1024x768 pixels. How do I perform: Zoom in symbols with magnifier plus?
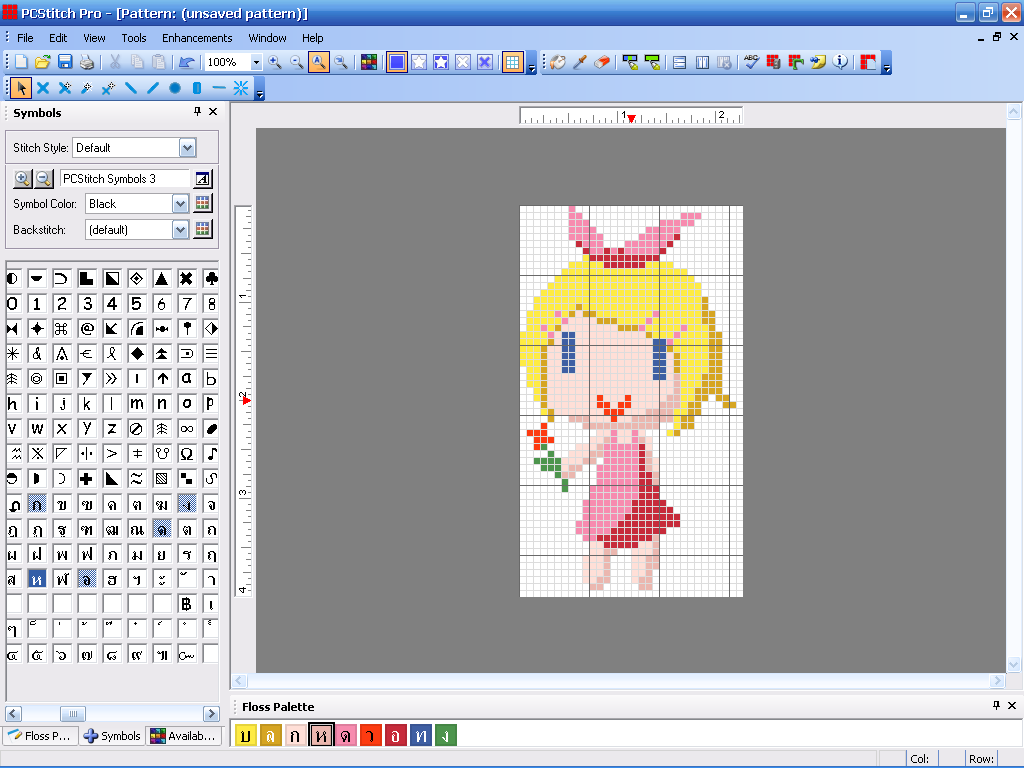(23, 179)
